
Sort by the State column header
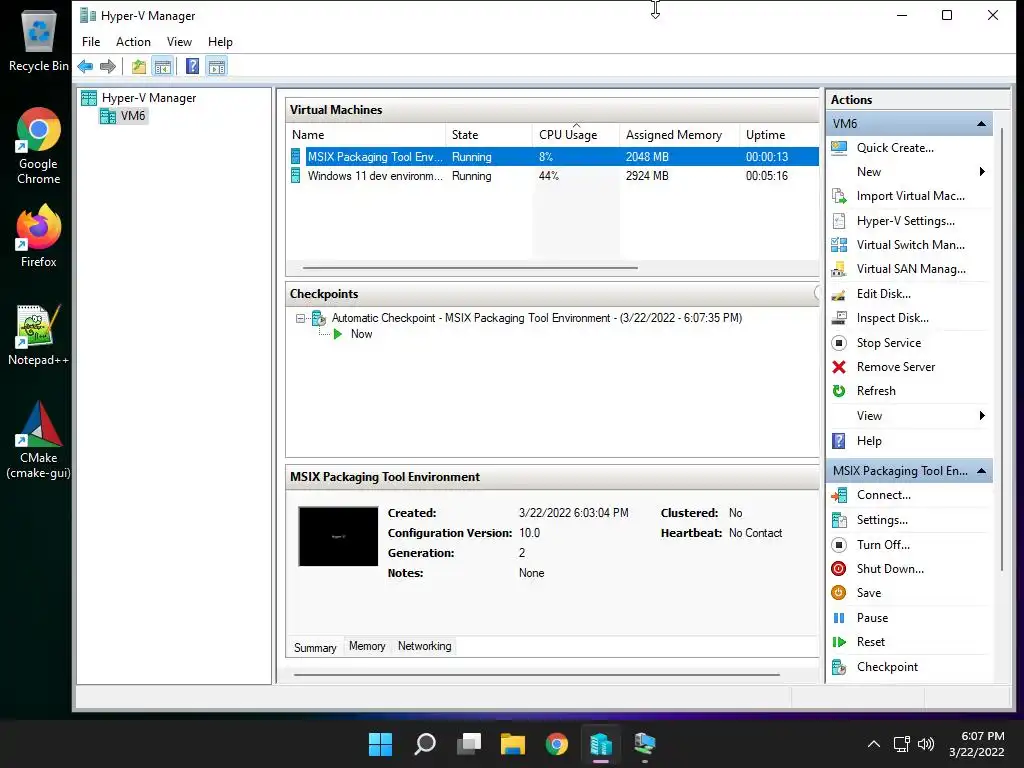(489, 135)
